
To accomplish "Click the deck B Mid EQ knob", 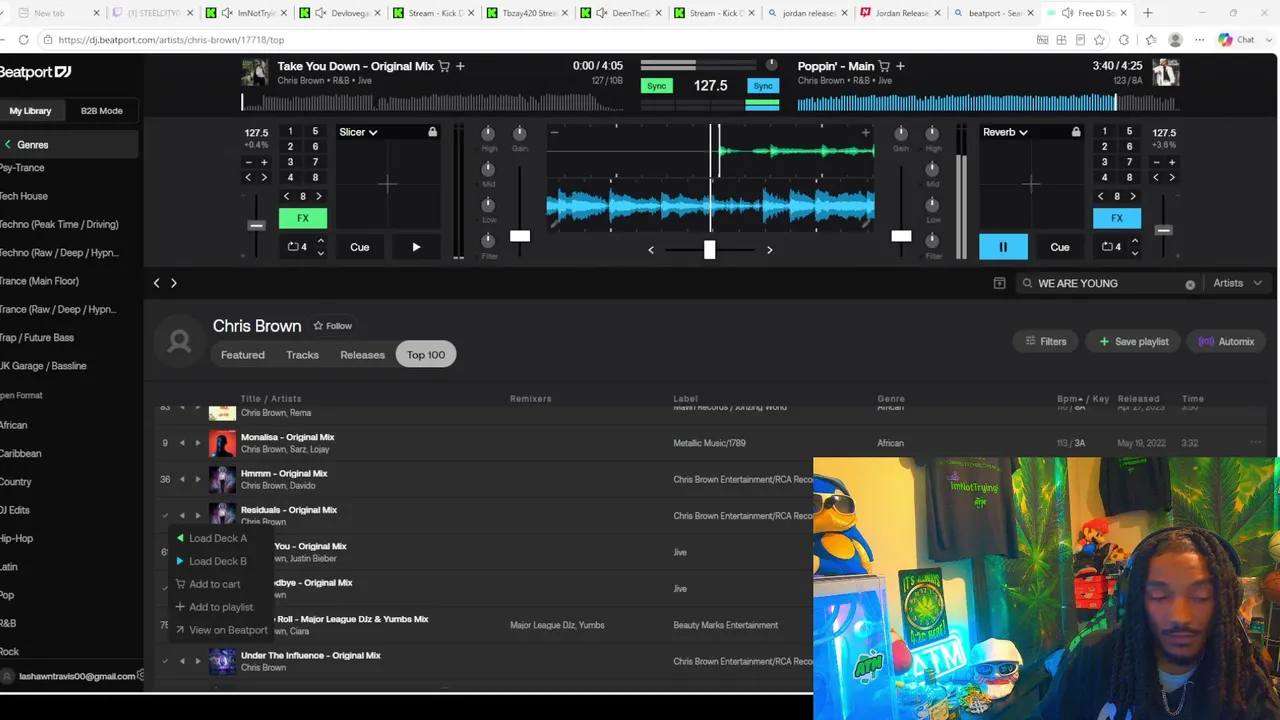I will pos(932,169).
